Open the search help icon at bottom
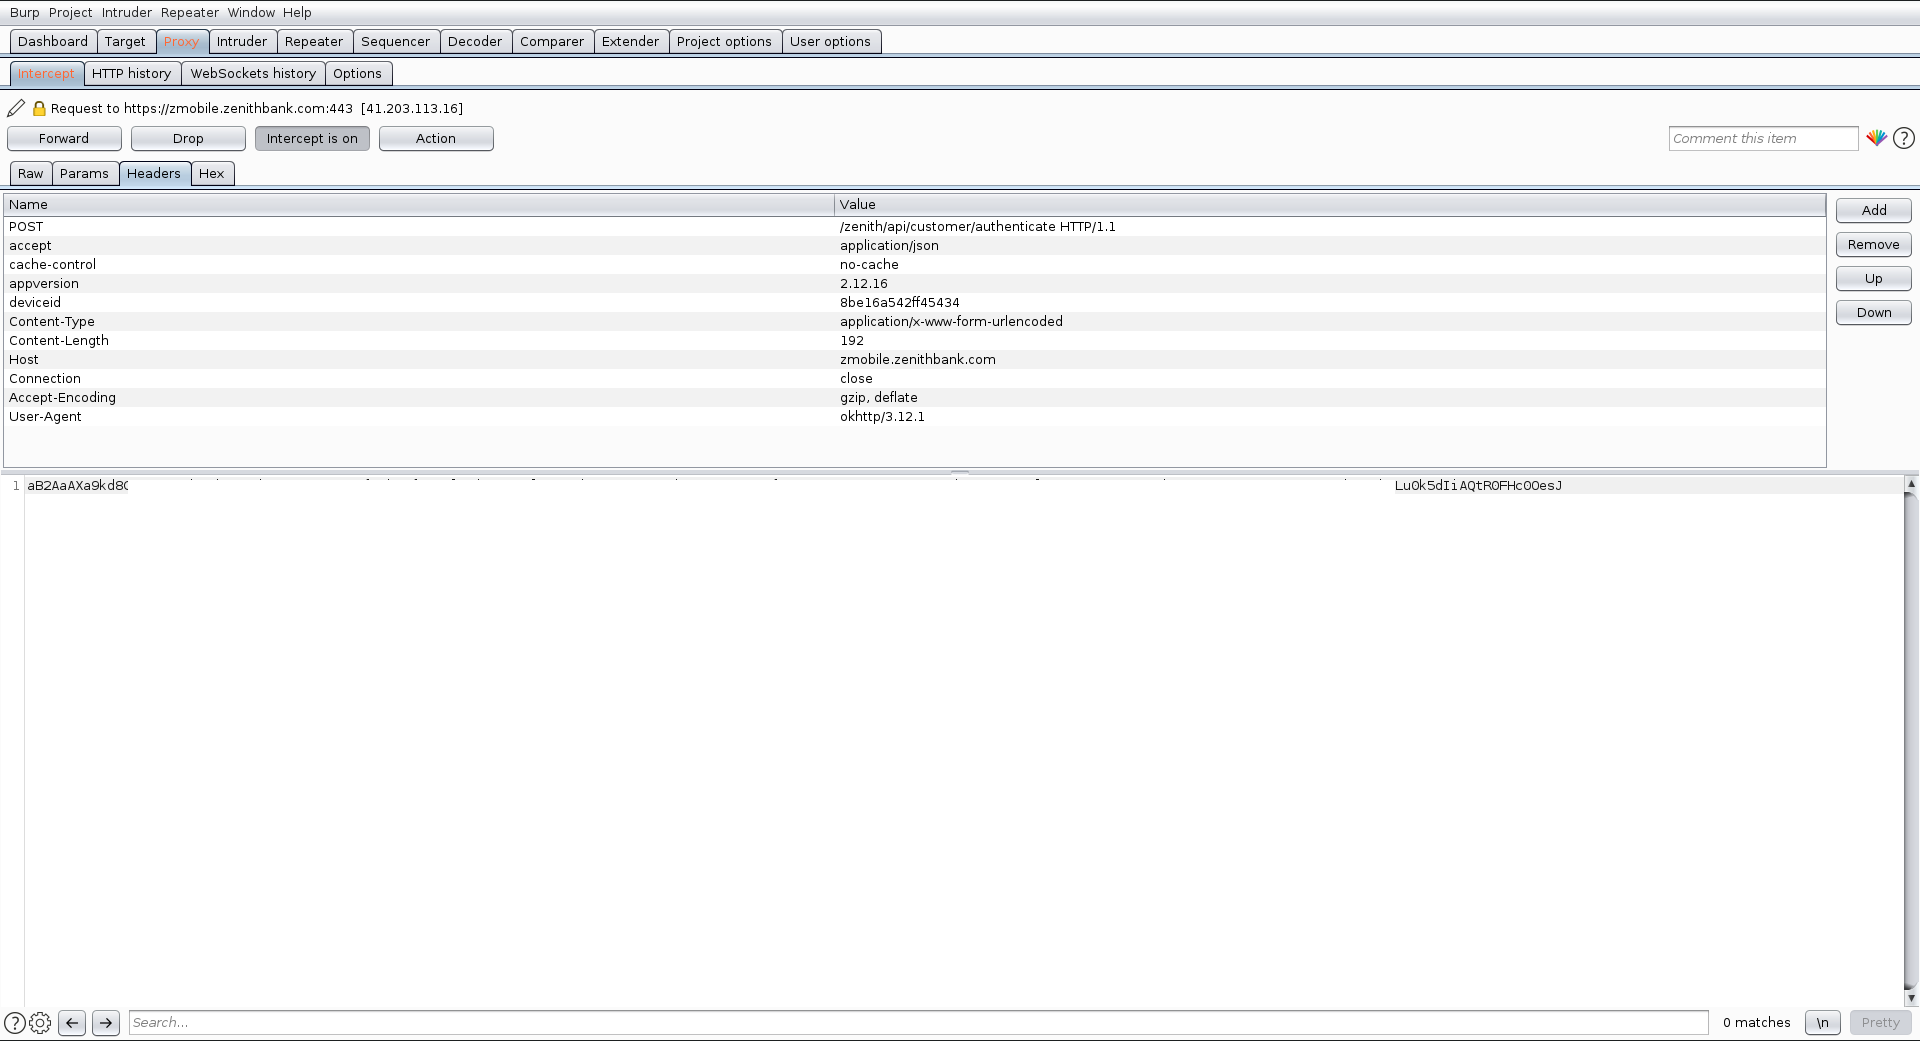Image resolution: width=1920 pixels, height=1041 pixels. pos(15,1022)
